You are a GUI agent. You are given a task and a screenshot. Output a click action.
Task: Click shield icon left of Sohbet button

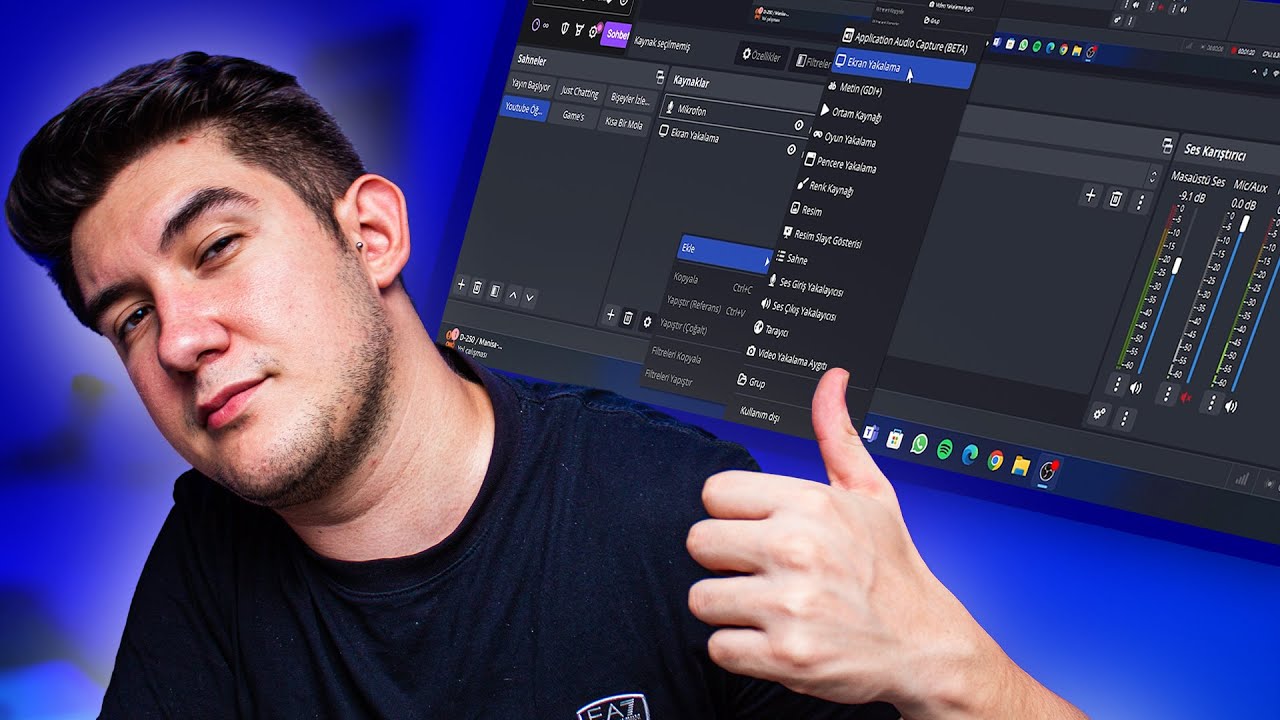[x=565, y=29]
